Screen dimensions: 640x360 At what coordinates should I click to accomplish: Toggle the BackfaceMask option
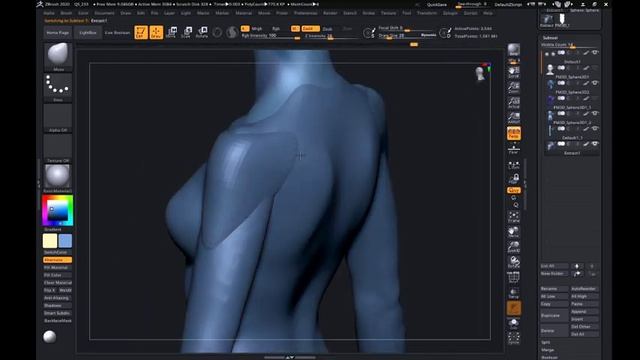(58, 321)
